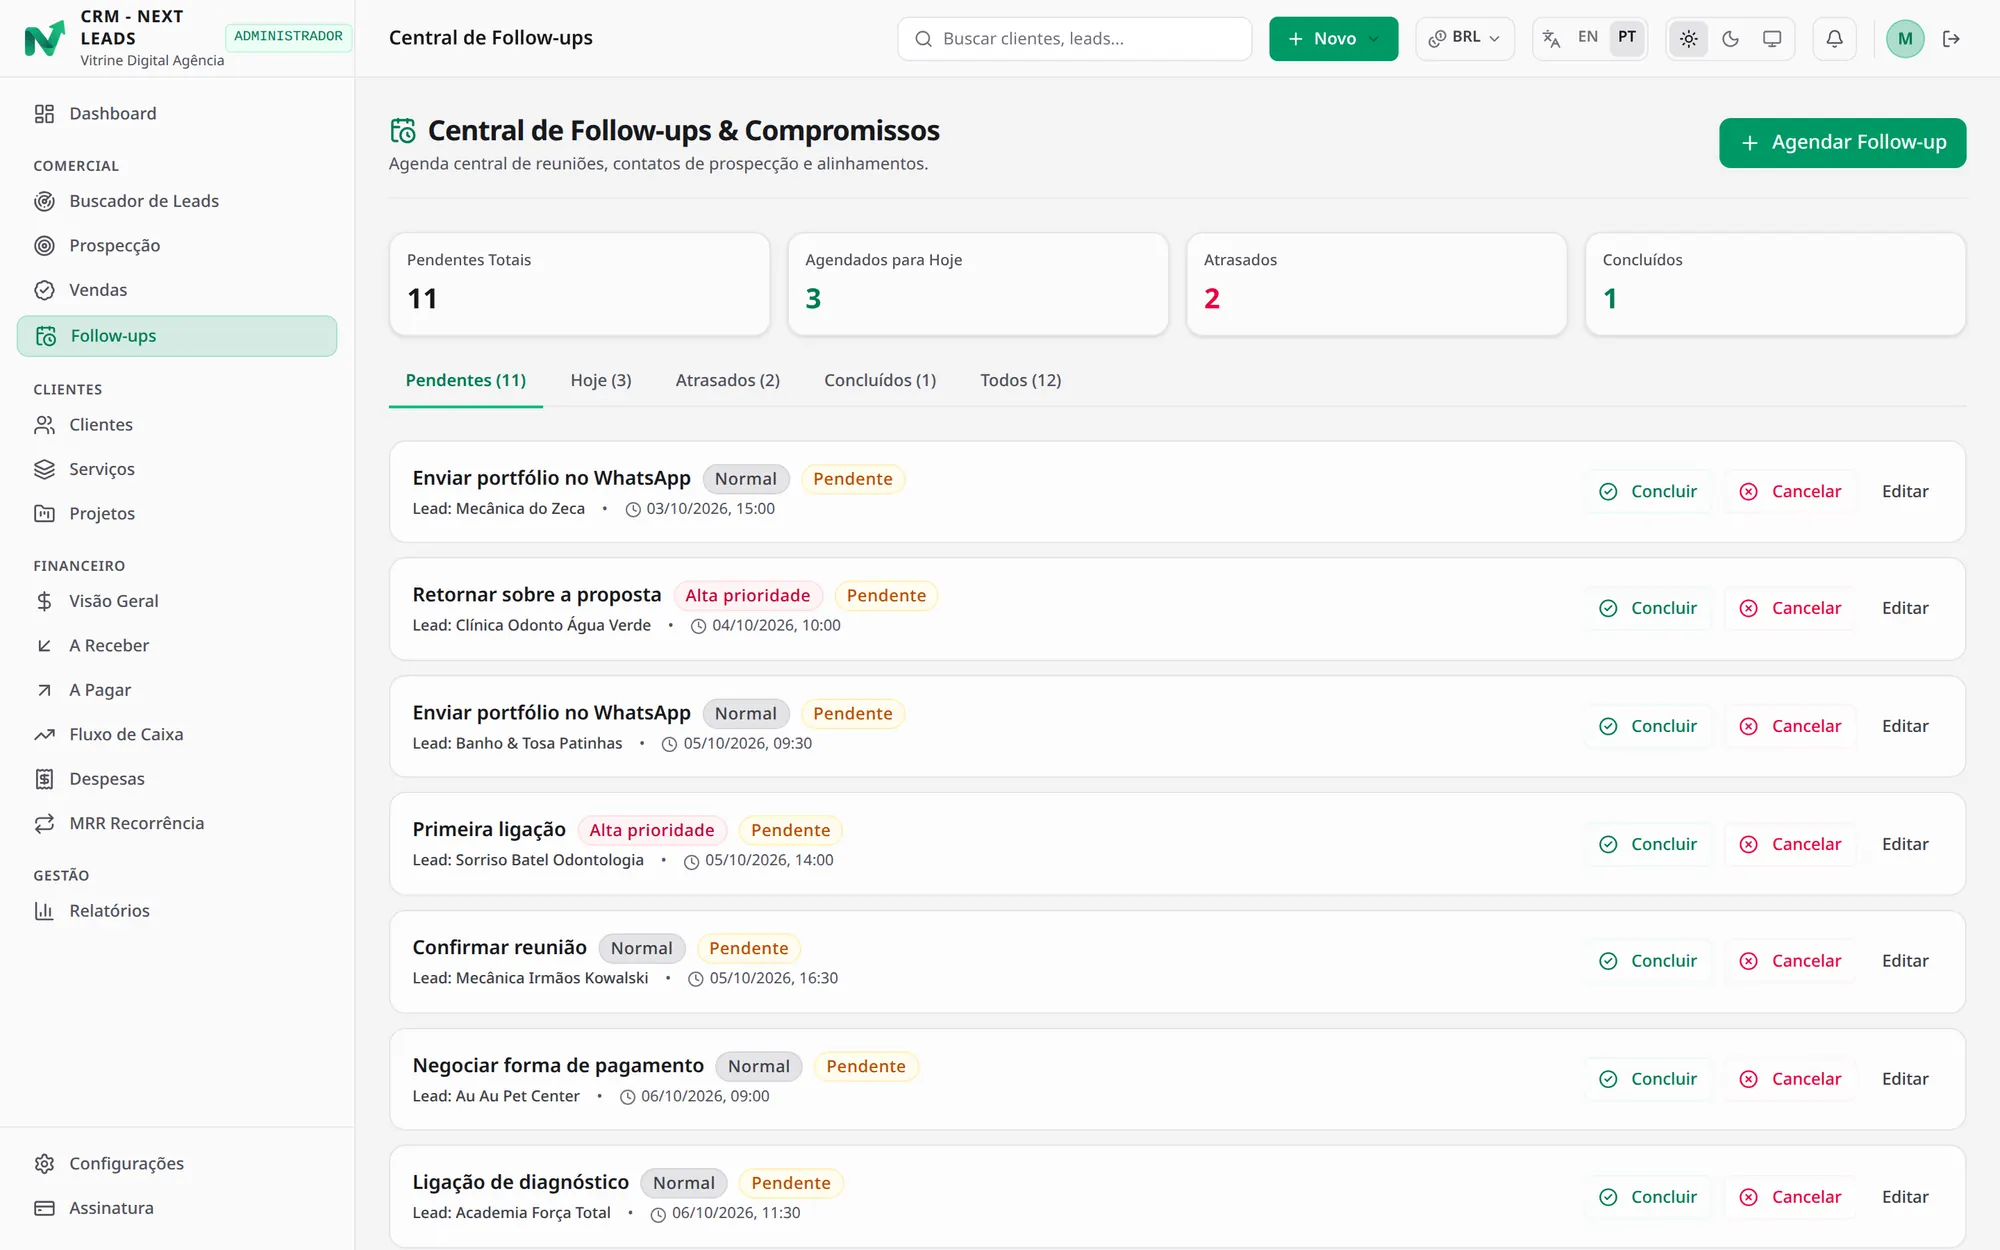Open the BRL currency dropdown
The width and height of the screenshot is (2000, 1250).
pyautogui.click(x=1464, y=39)
